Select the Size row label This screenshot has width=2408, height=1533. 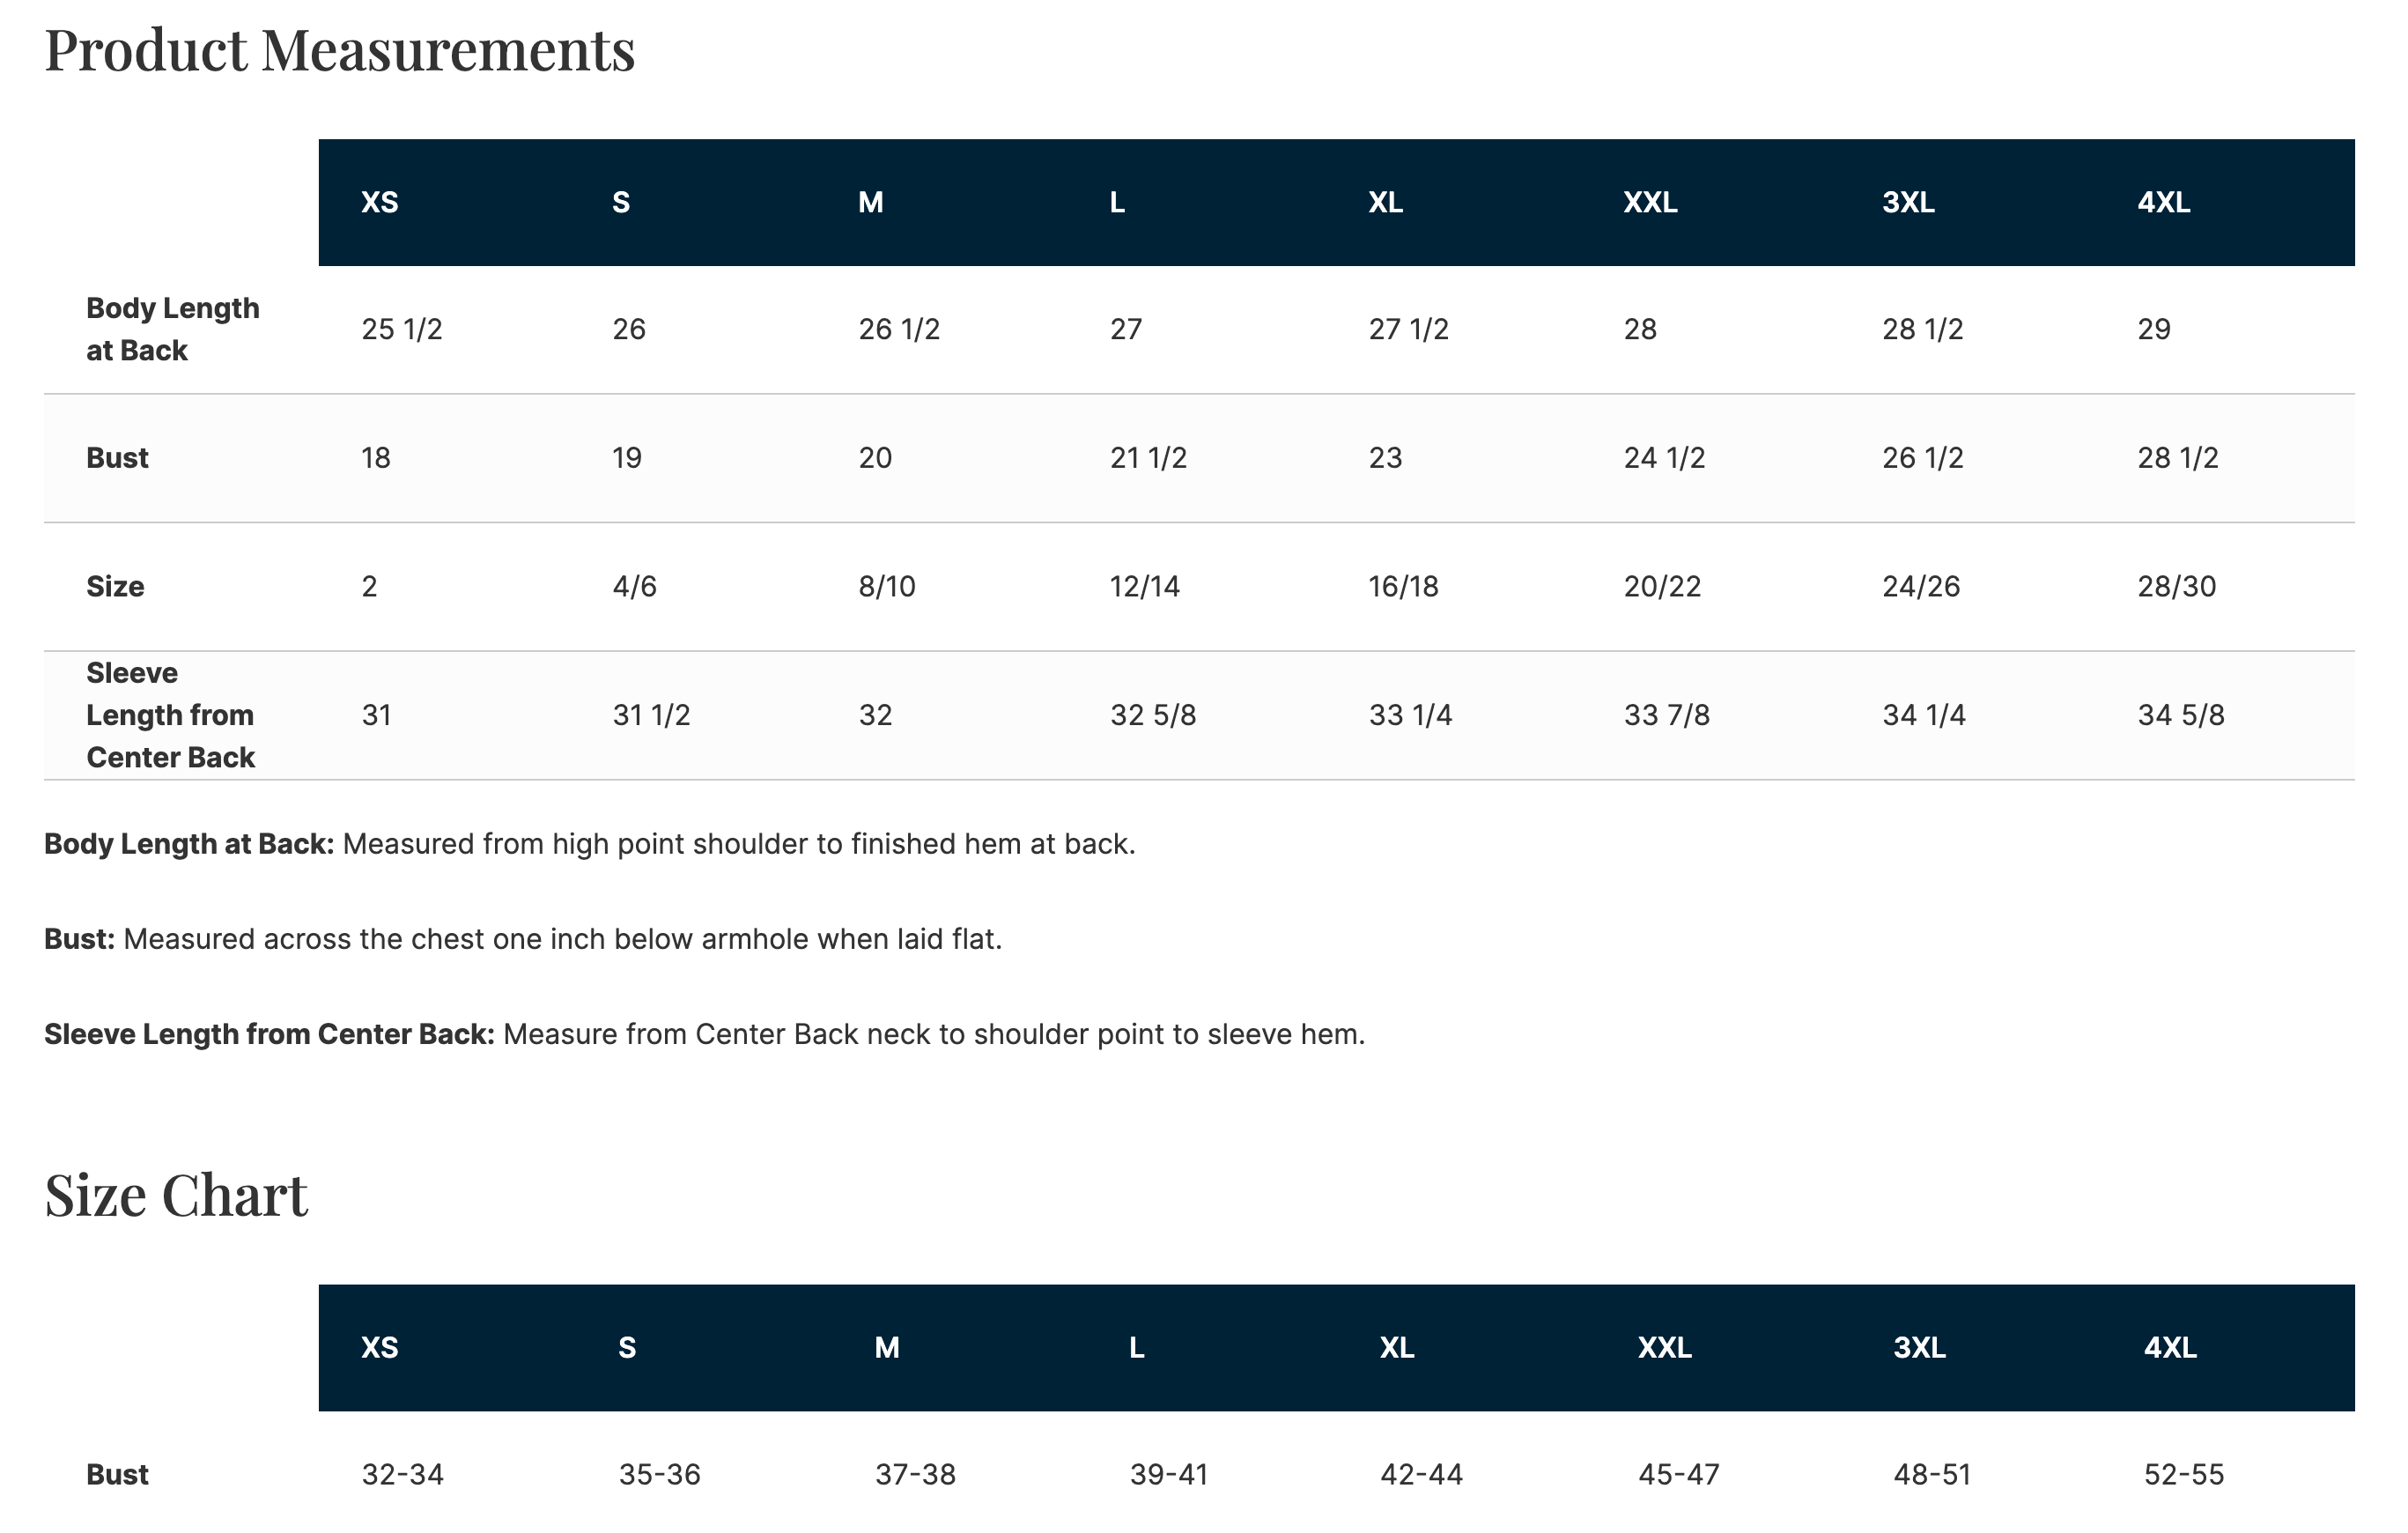(115, 586)
